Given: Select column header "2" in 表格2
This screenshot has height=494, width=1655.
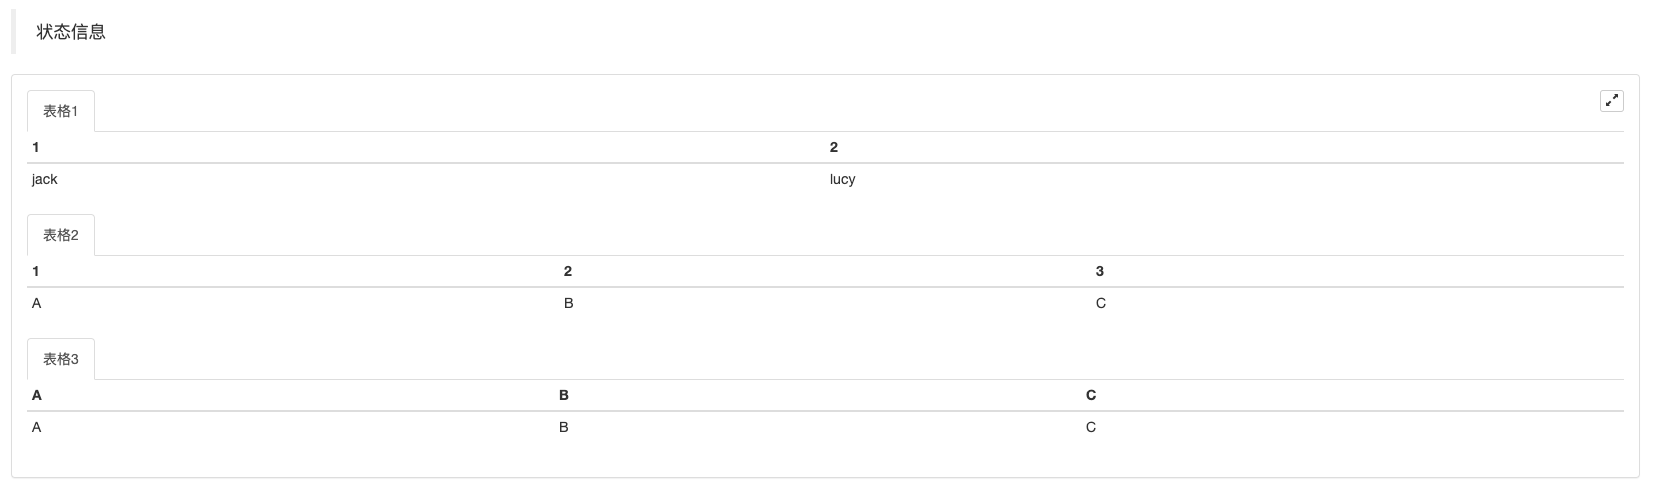Looking at the screenshot, I should (x=568, y=272).
